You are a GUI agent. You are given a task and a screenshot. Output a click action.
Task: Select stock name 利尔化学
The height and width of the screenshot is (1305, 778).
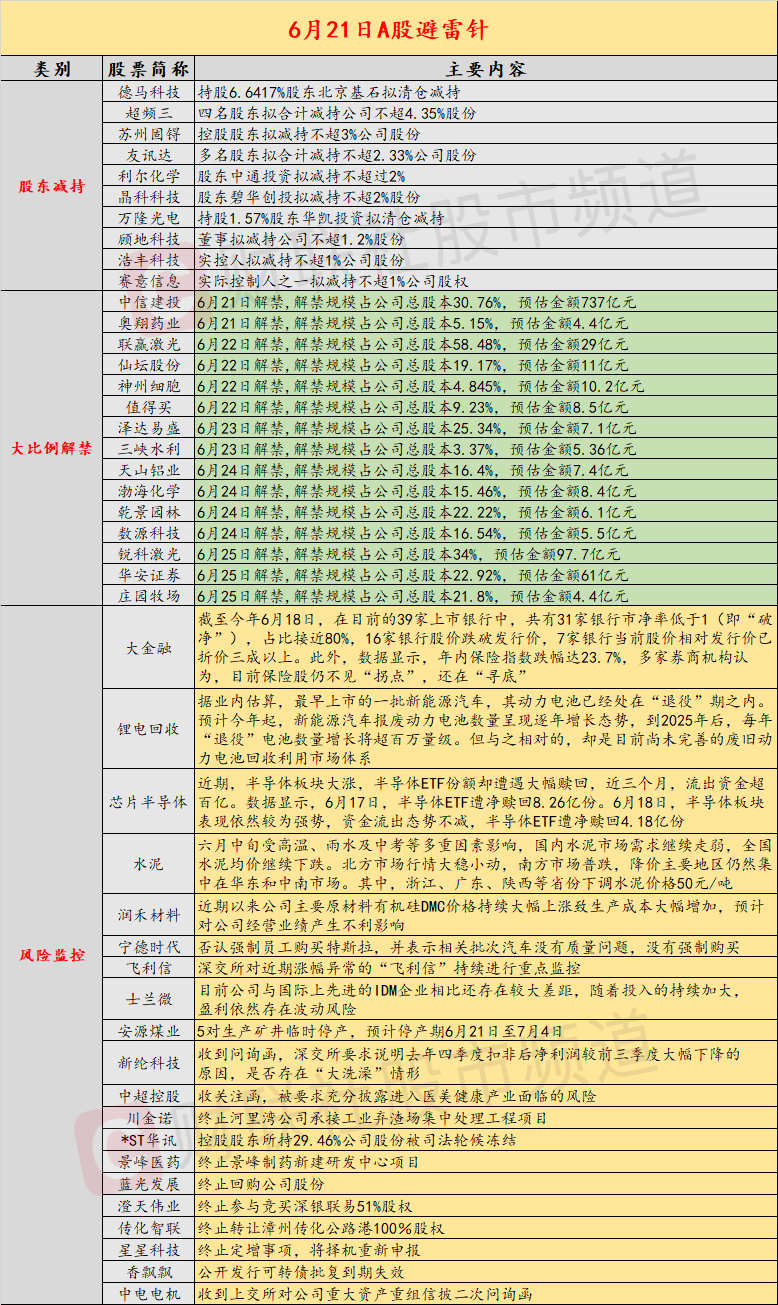click(148, 176)
